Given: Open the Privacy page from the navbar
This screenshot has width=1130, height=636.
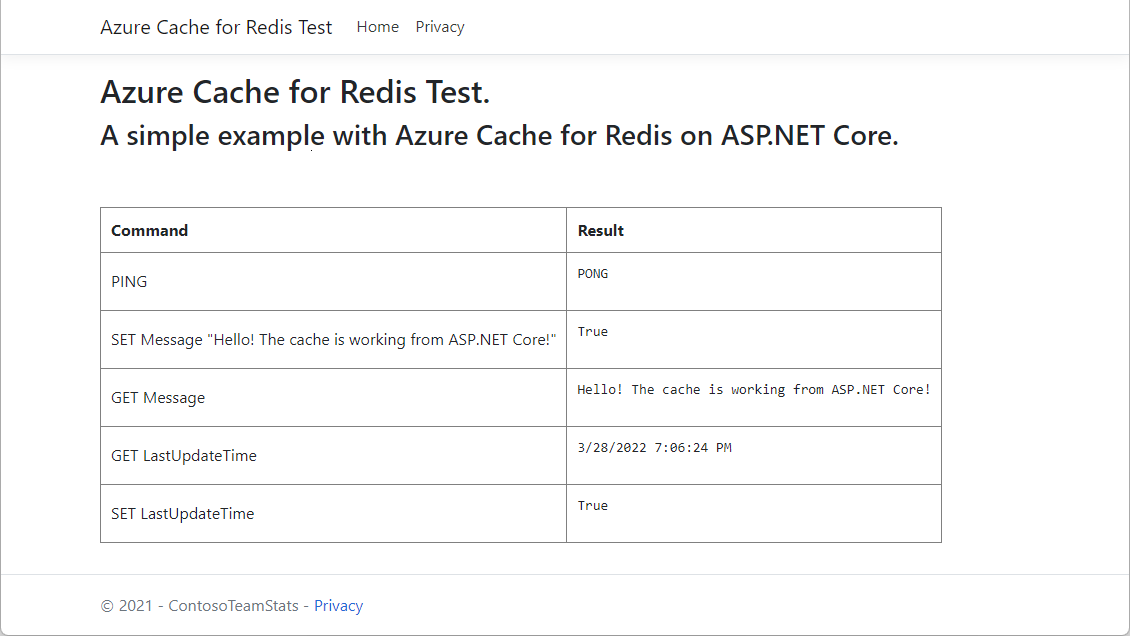Looking at the screenshot, I should click(x=440, y=27).
